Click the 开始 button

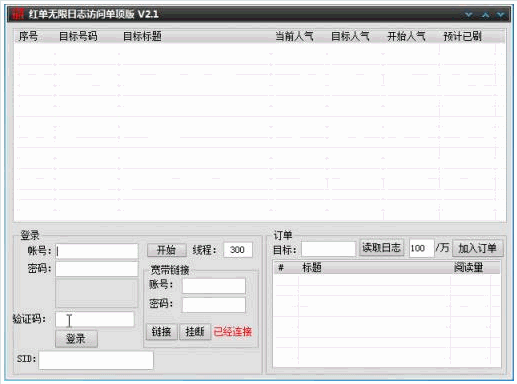166,250
